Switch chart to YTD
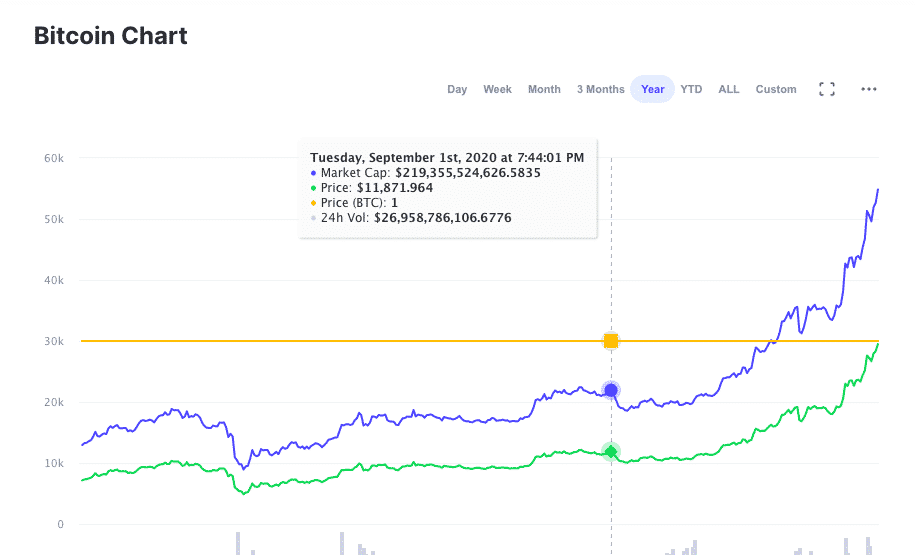 691,89
